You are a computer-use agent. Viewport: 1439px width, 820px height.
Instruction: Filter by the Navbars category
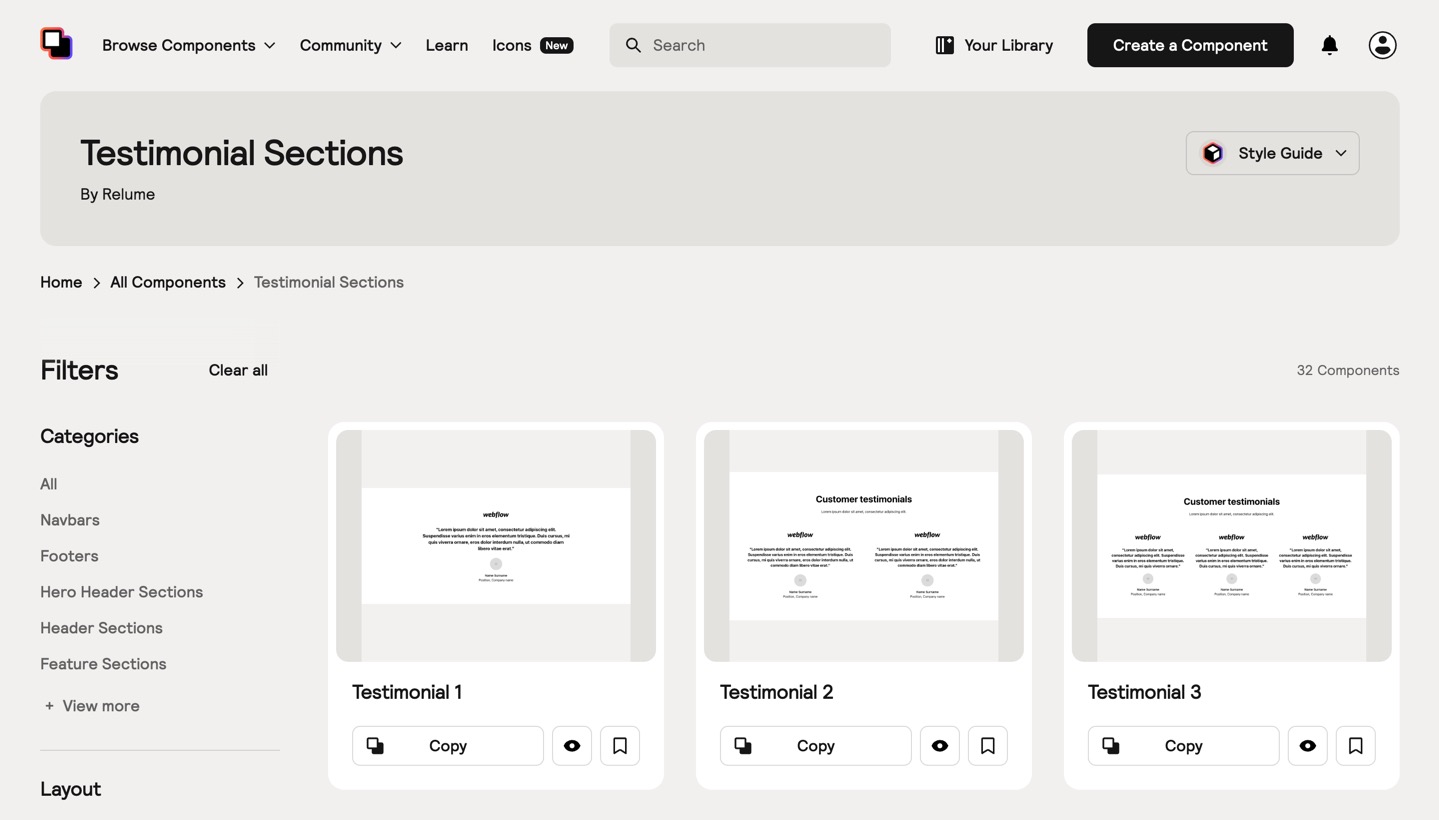tap(70, 520)
